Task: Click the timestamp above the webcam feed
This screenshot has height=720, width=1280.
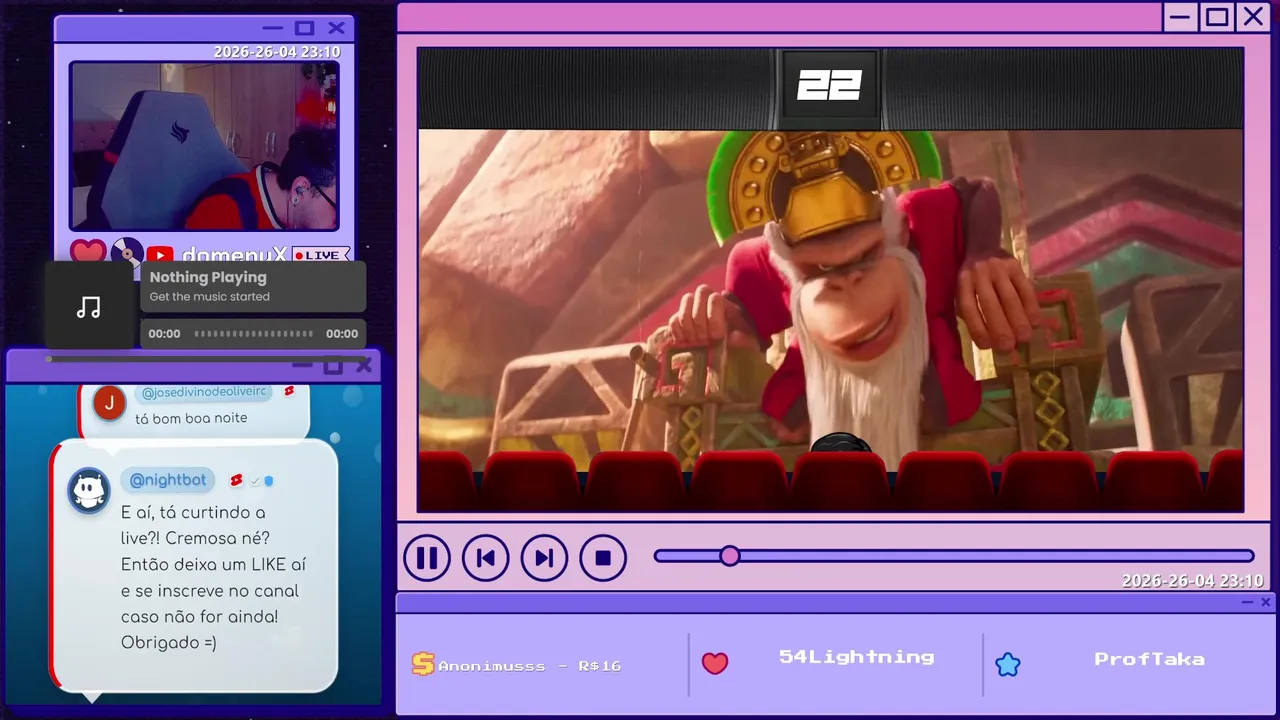Action: pos(277,52)
